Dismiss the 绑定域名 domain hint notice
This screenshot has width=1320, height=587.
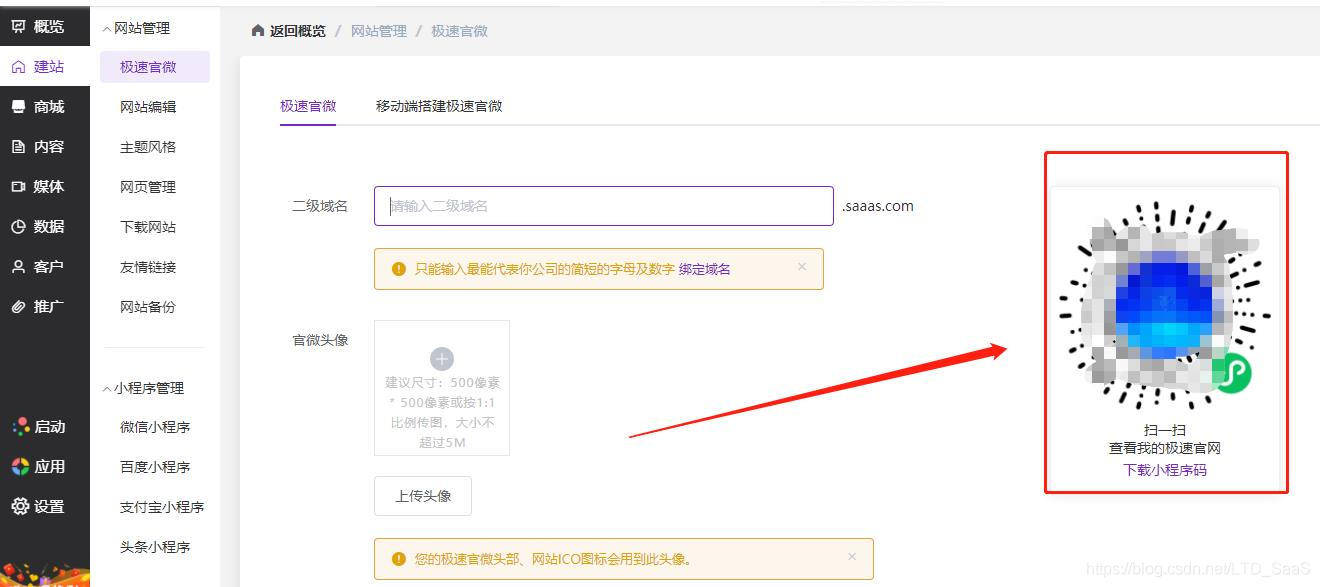point(802,267)
